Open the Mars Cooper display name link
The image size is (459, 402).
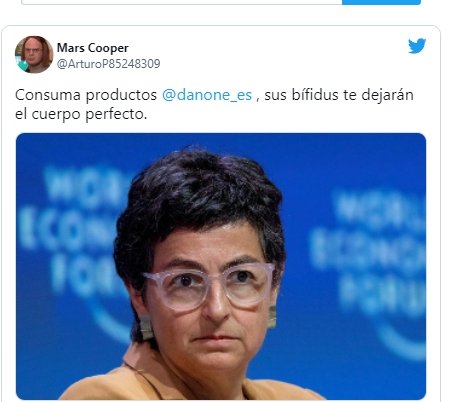tap(93, 48)
